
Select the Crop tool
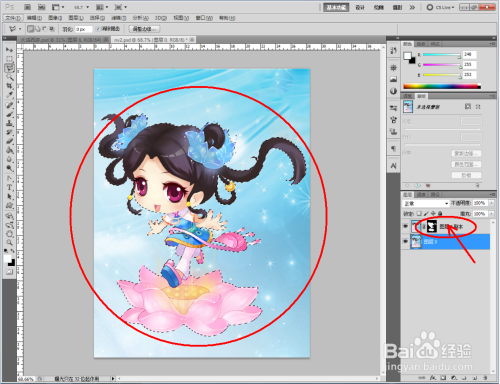click(x=9, y=86)
